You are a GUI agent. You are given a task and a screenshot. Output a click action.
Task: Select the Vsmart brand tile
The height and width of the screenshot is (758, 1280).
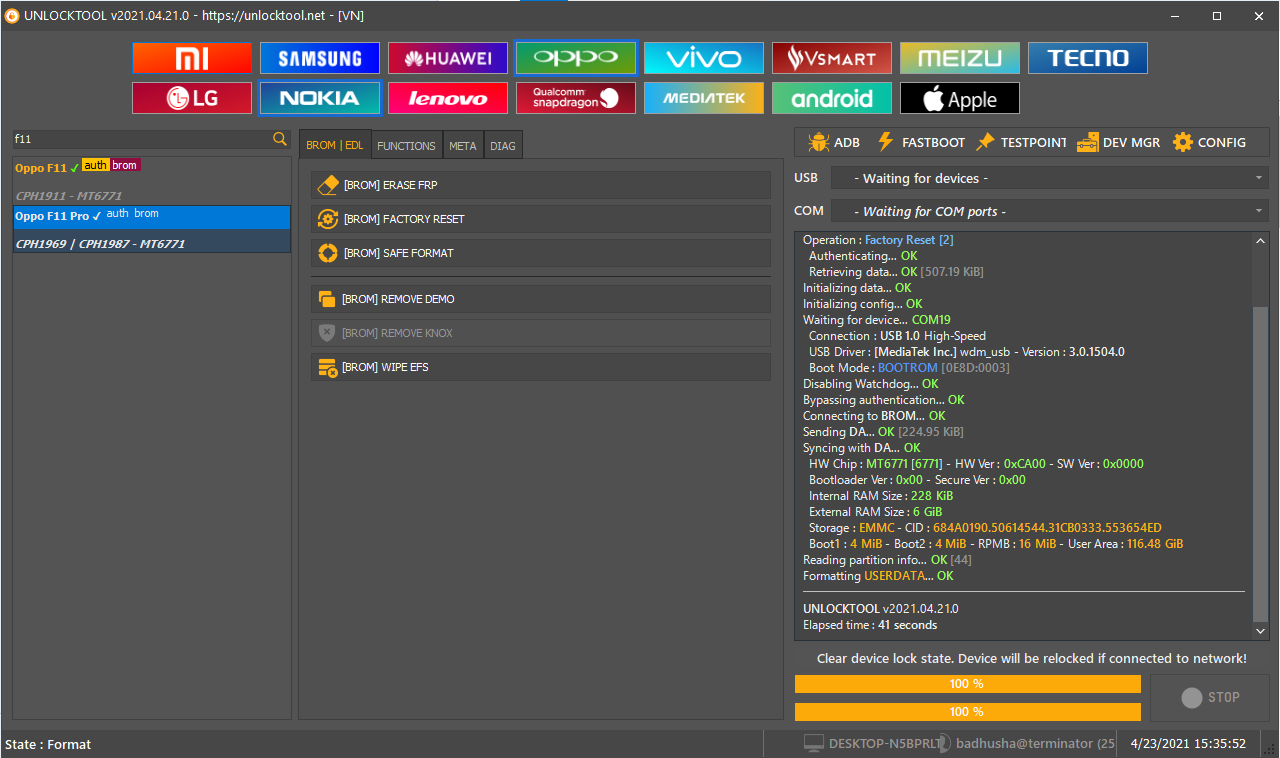(x=832, y=58)
